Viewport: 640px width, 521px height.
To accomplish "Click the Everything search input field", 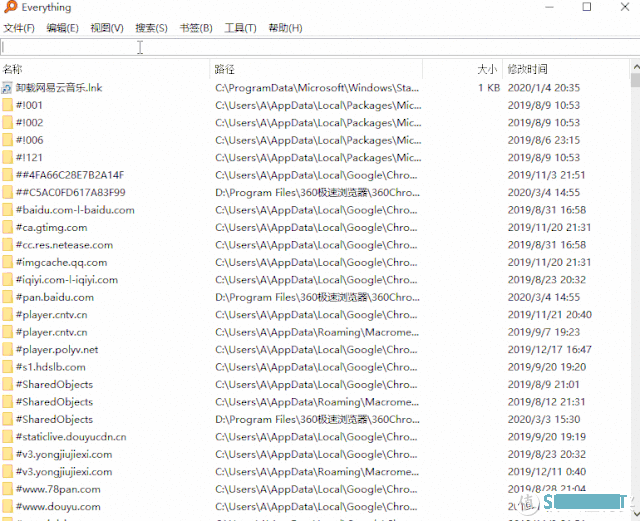I will pos(320,47).
